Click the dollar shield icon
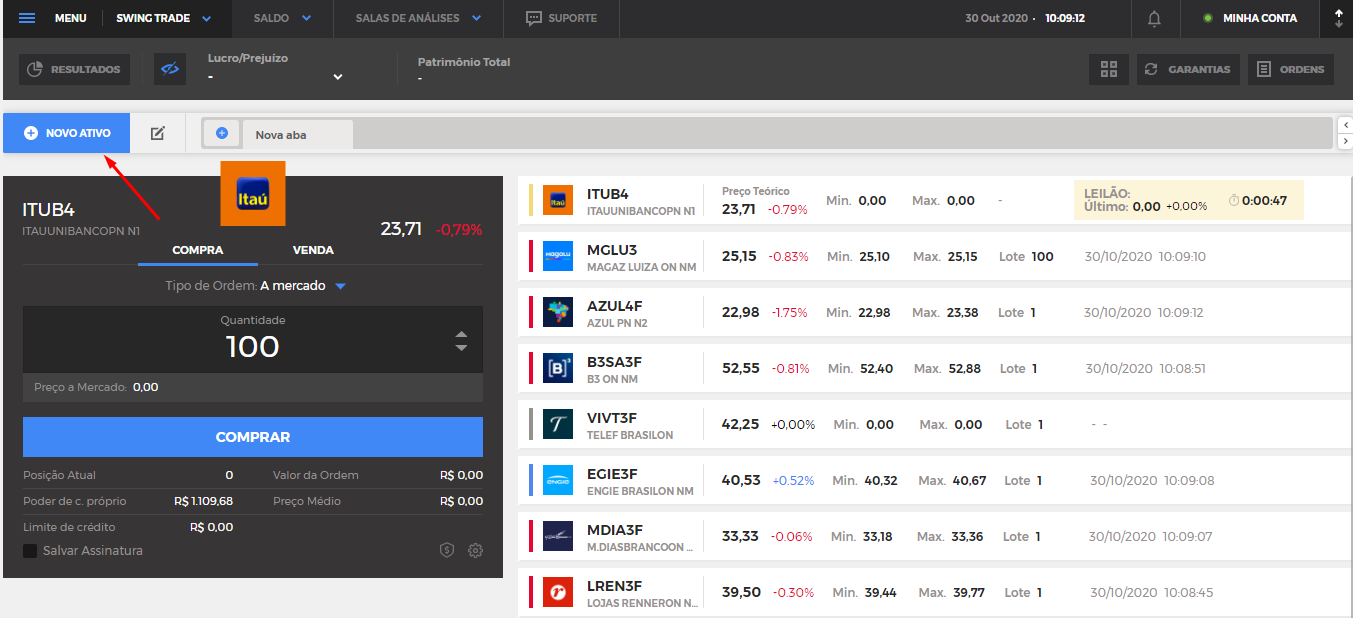The image size is (1353, 618). pyautogui.click(x=447, y=550)
